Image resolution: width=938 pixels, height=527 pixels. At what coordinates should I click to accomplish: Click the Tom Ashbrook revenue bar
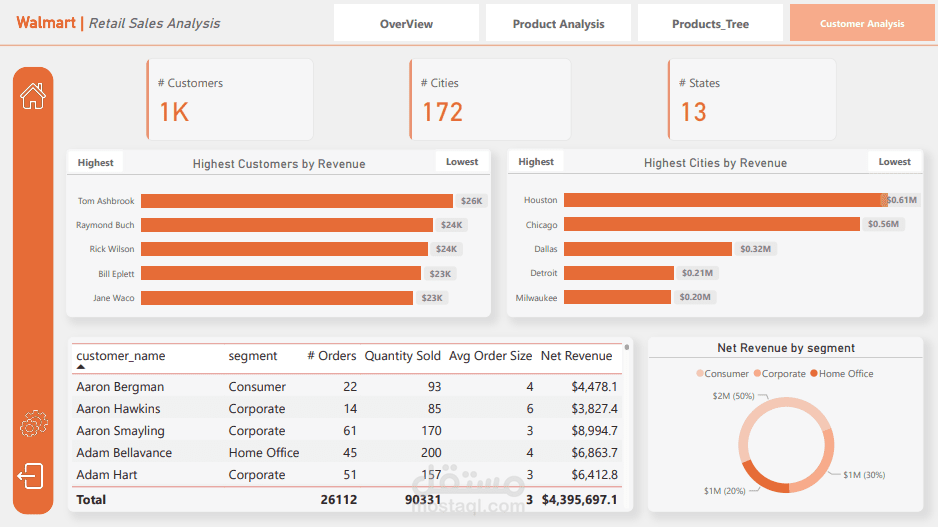296,201
